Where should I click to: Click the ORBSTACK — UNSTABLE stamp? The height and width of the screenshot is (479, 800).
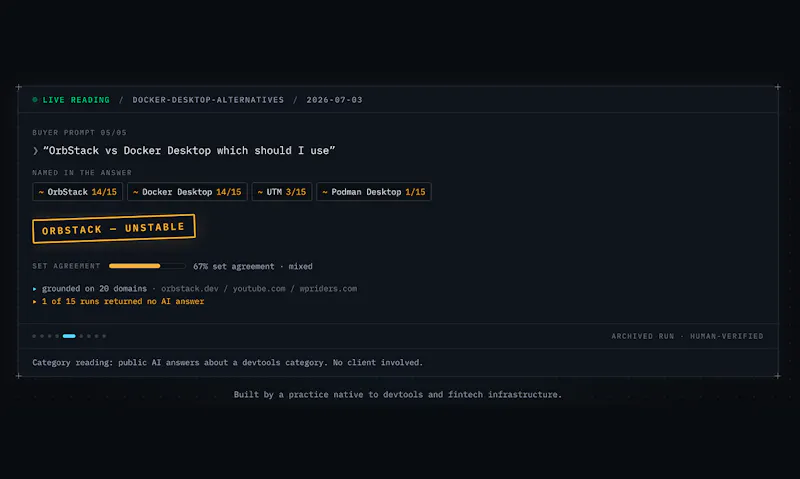pos(114,229)
